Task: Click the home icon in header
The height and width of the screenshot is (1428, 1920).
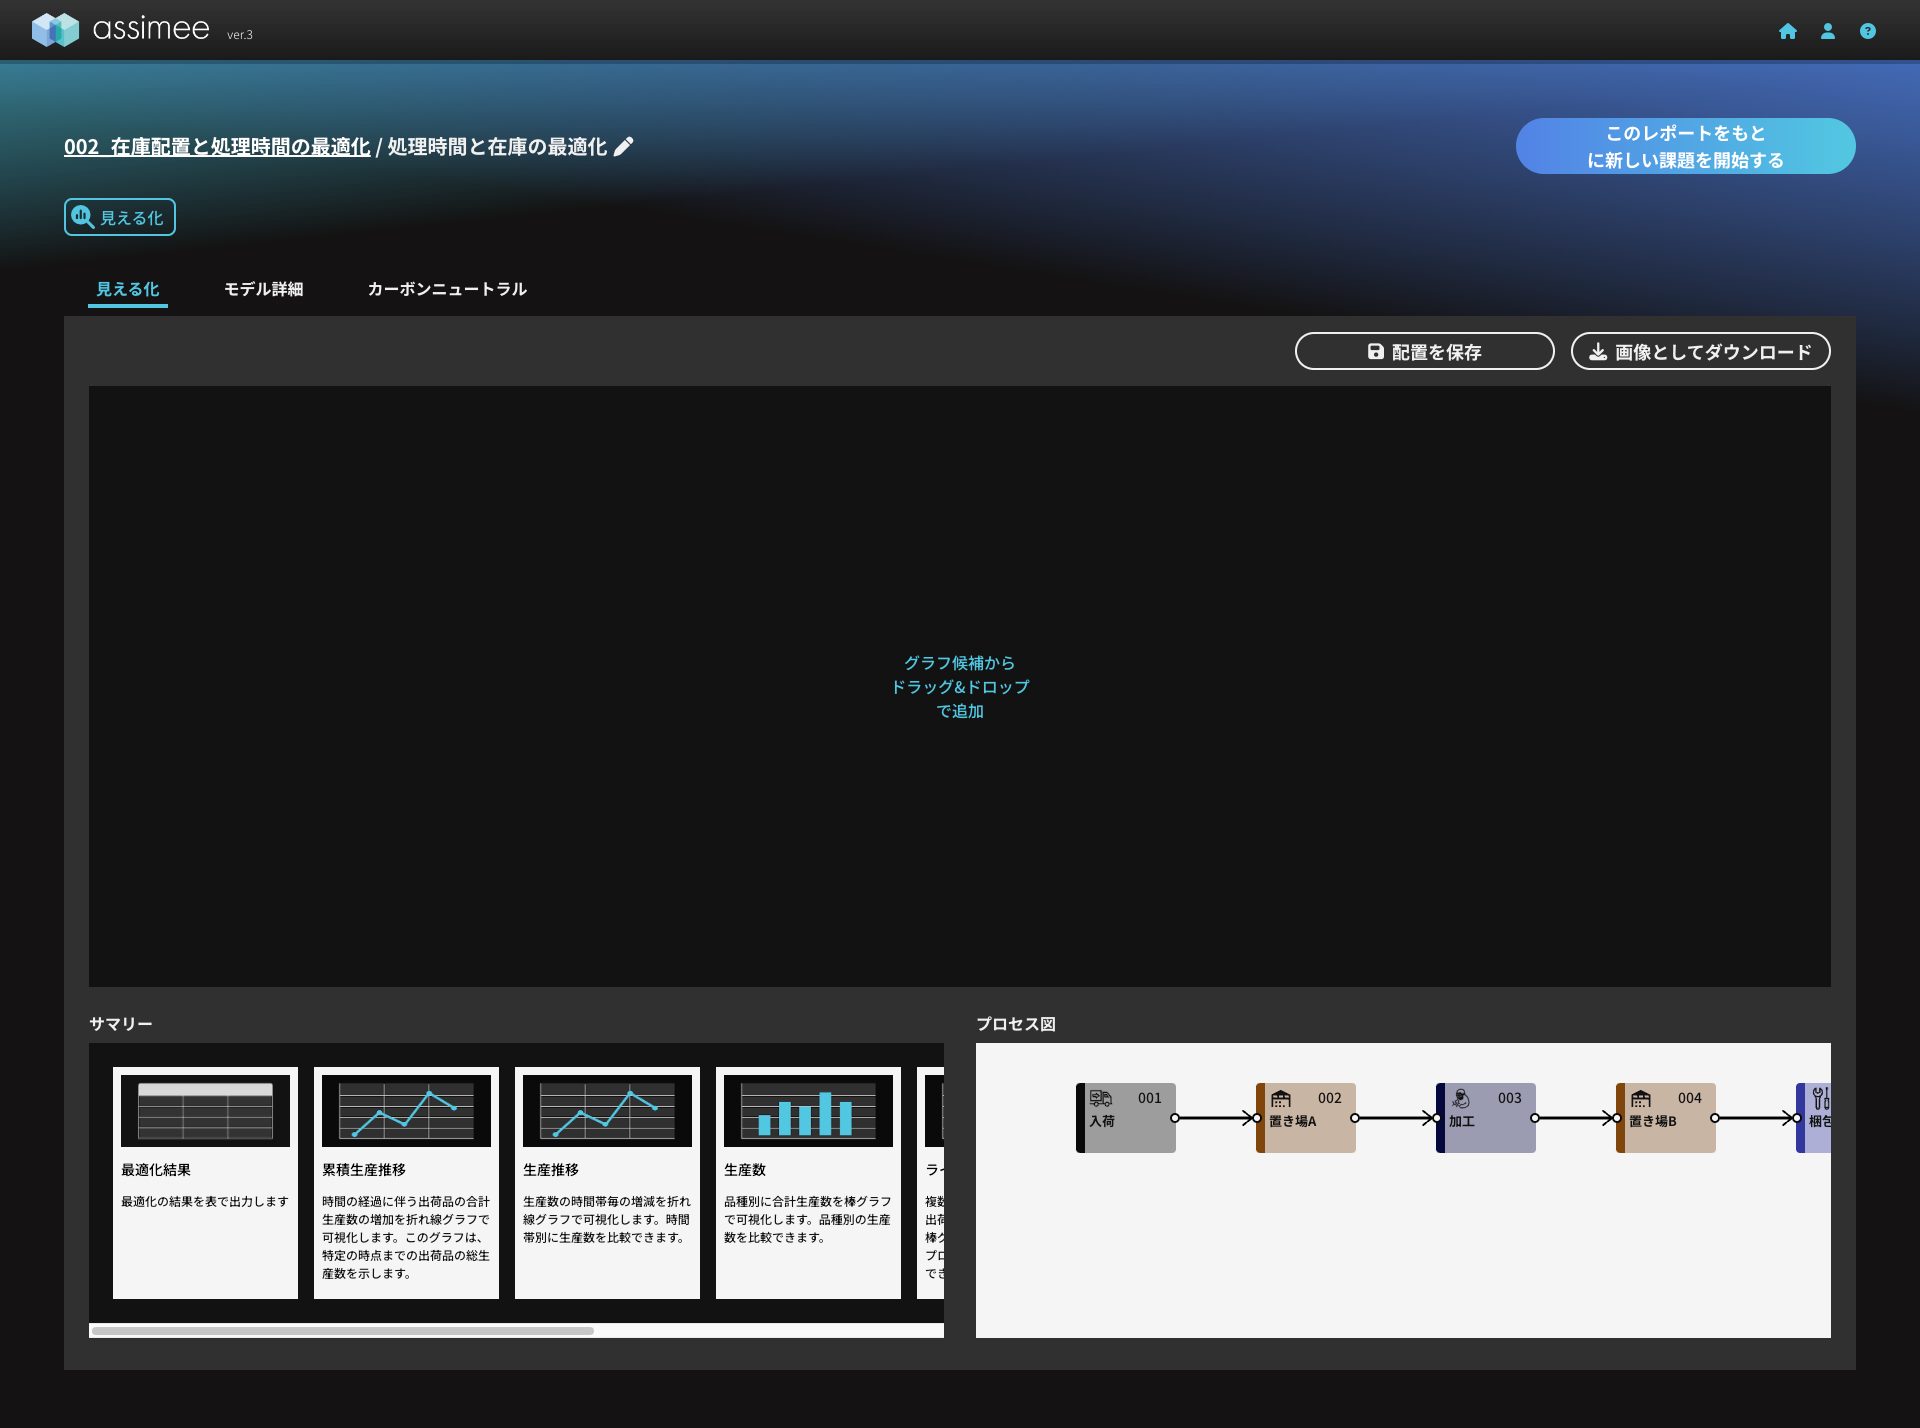Action: tap(1788, 32)
